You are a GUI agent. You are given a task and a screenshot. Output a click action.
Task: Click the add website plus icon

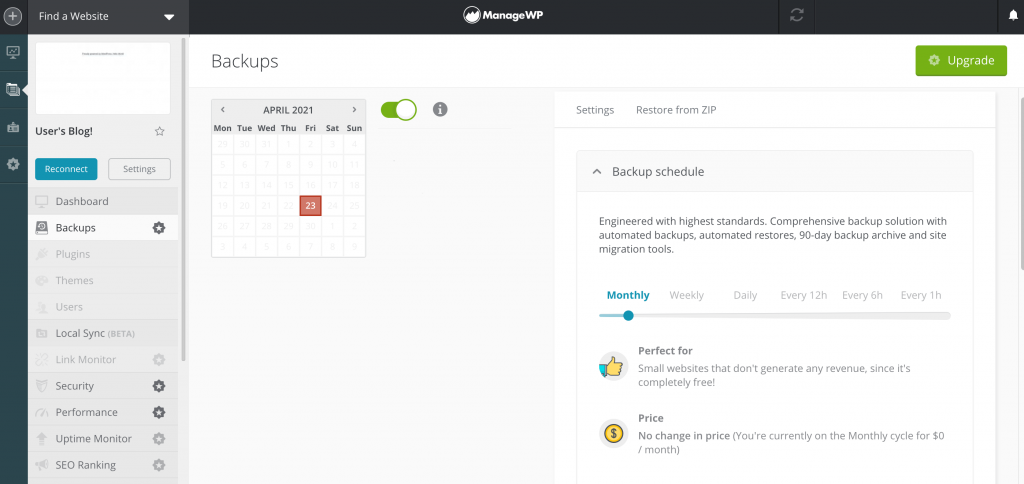13,16
